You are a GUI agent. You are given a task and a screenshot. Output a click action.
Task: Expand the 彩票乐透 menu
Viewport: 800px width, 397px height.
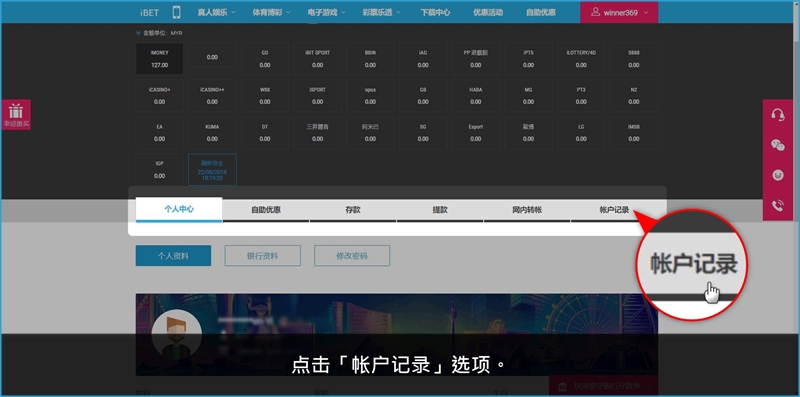click(382, 13)
